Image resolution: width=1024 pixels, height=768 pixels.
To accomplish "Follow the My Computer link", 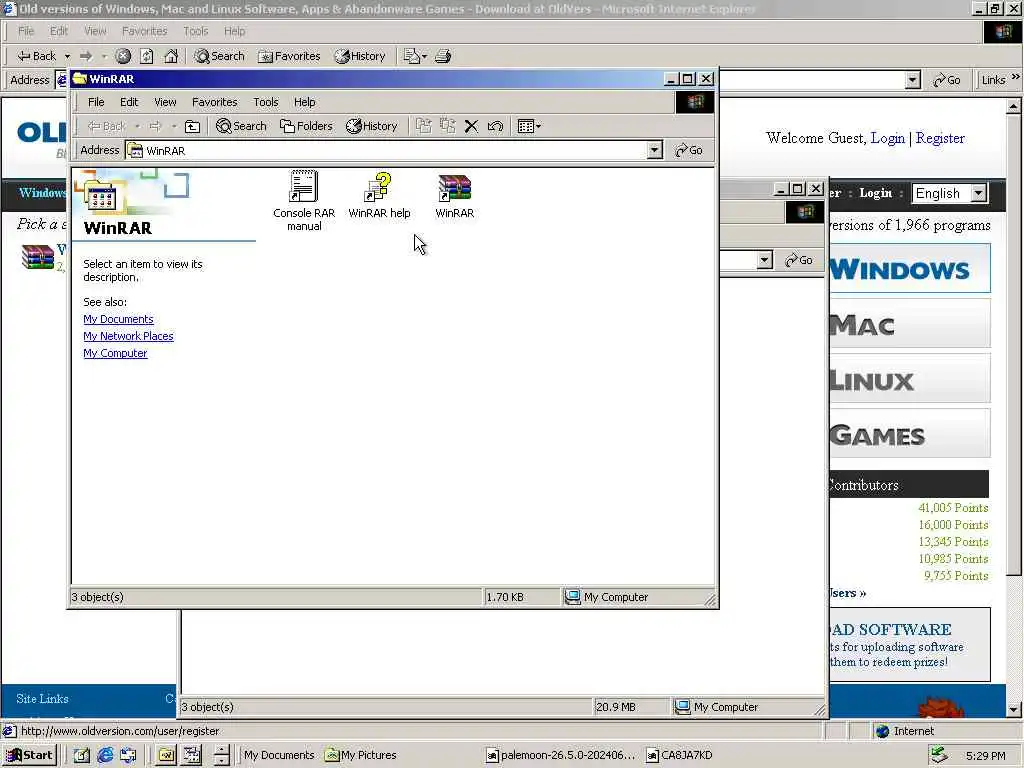I will pyautogui.click(x=115, y=353).
